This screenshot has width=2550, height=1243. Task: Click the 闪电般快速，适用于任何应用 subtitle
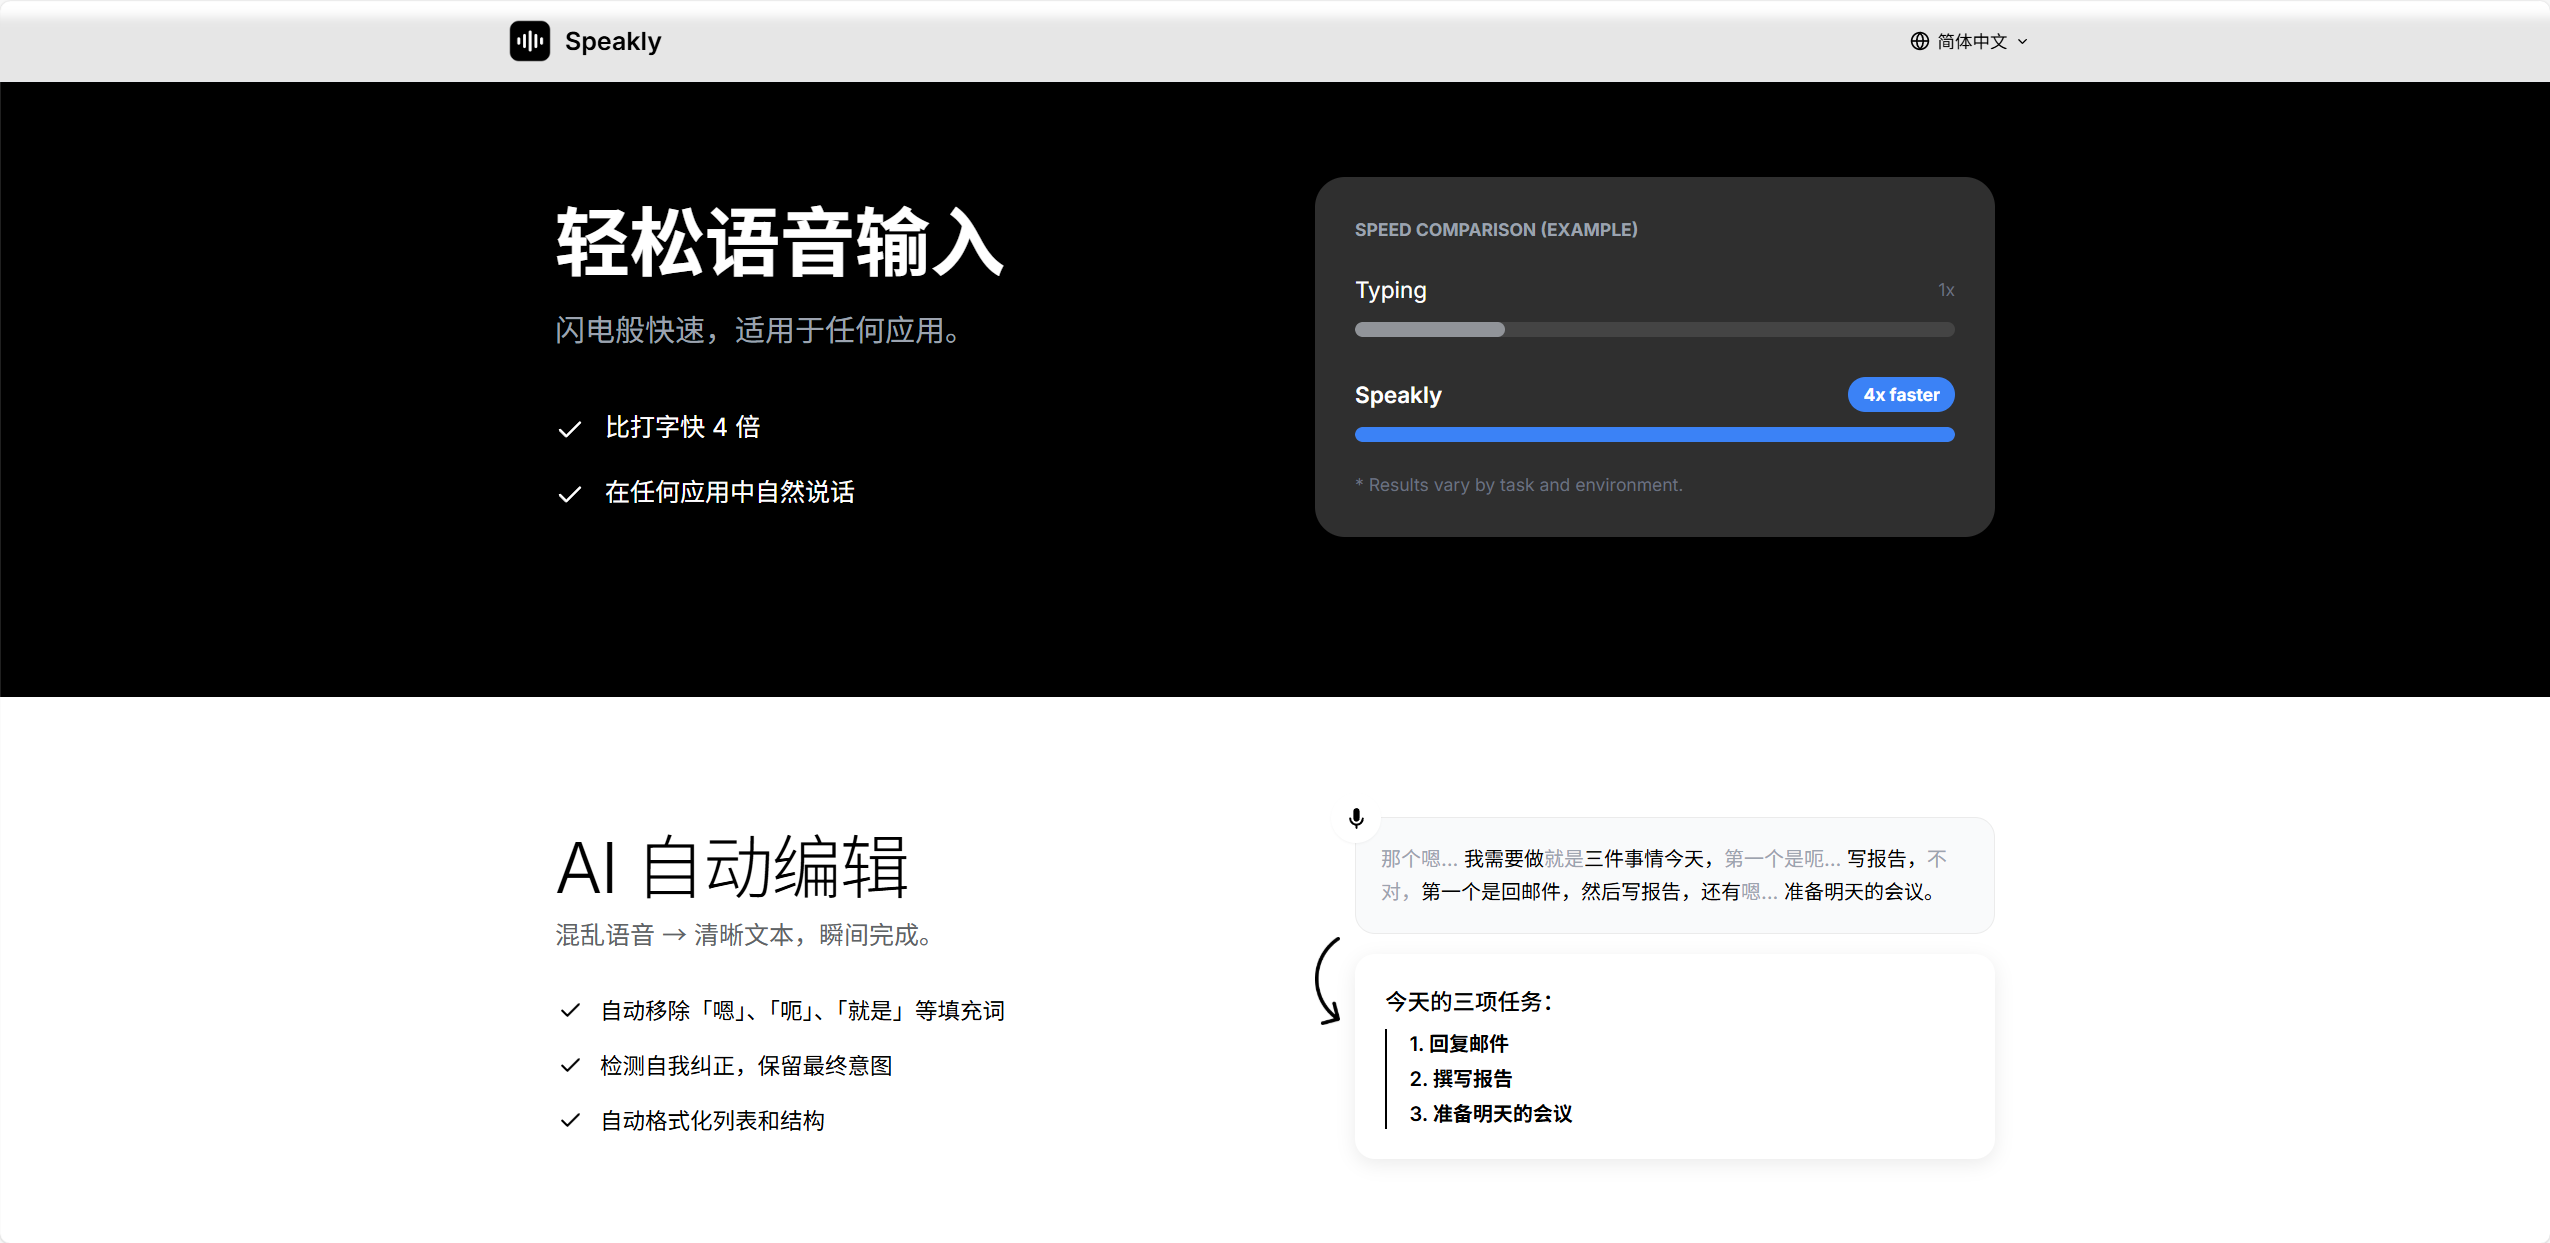(x=758, y=330)
